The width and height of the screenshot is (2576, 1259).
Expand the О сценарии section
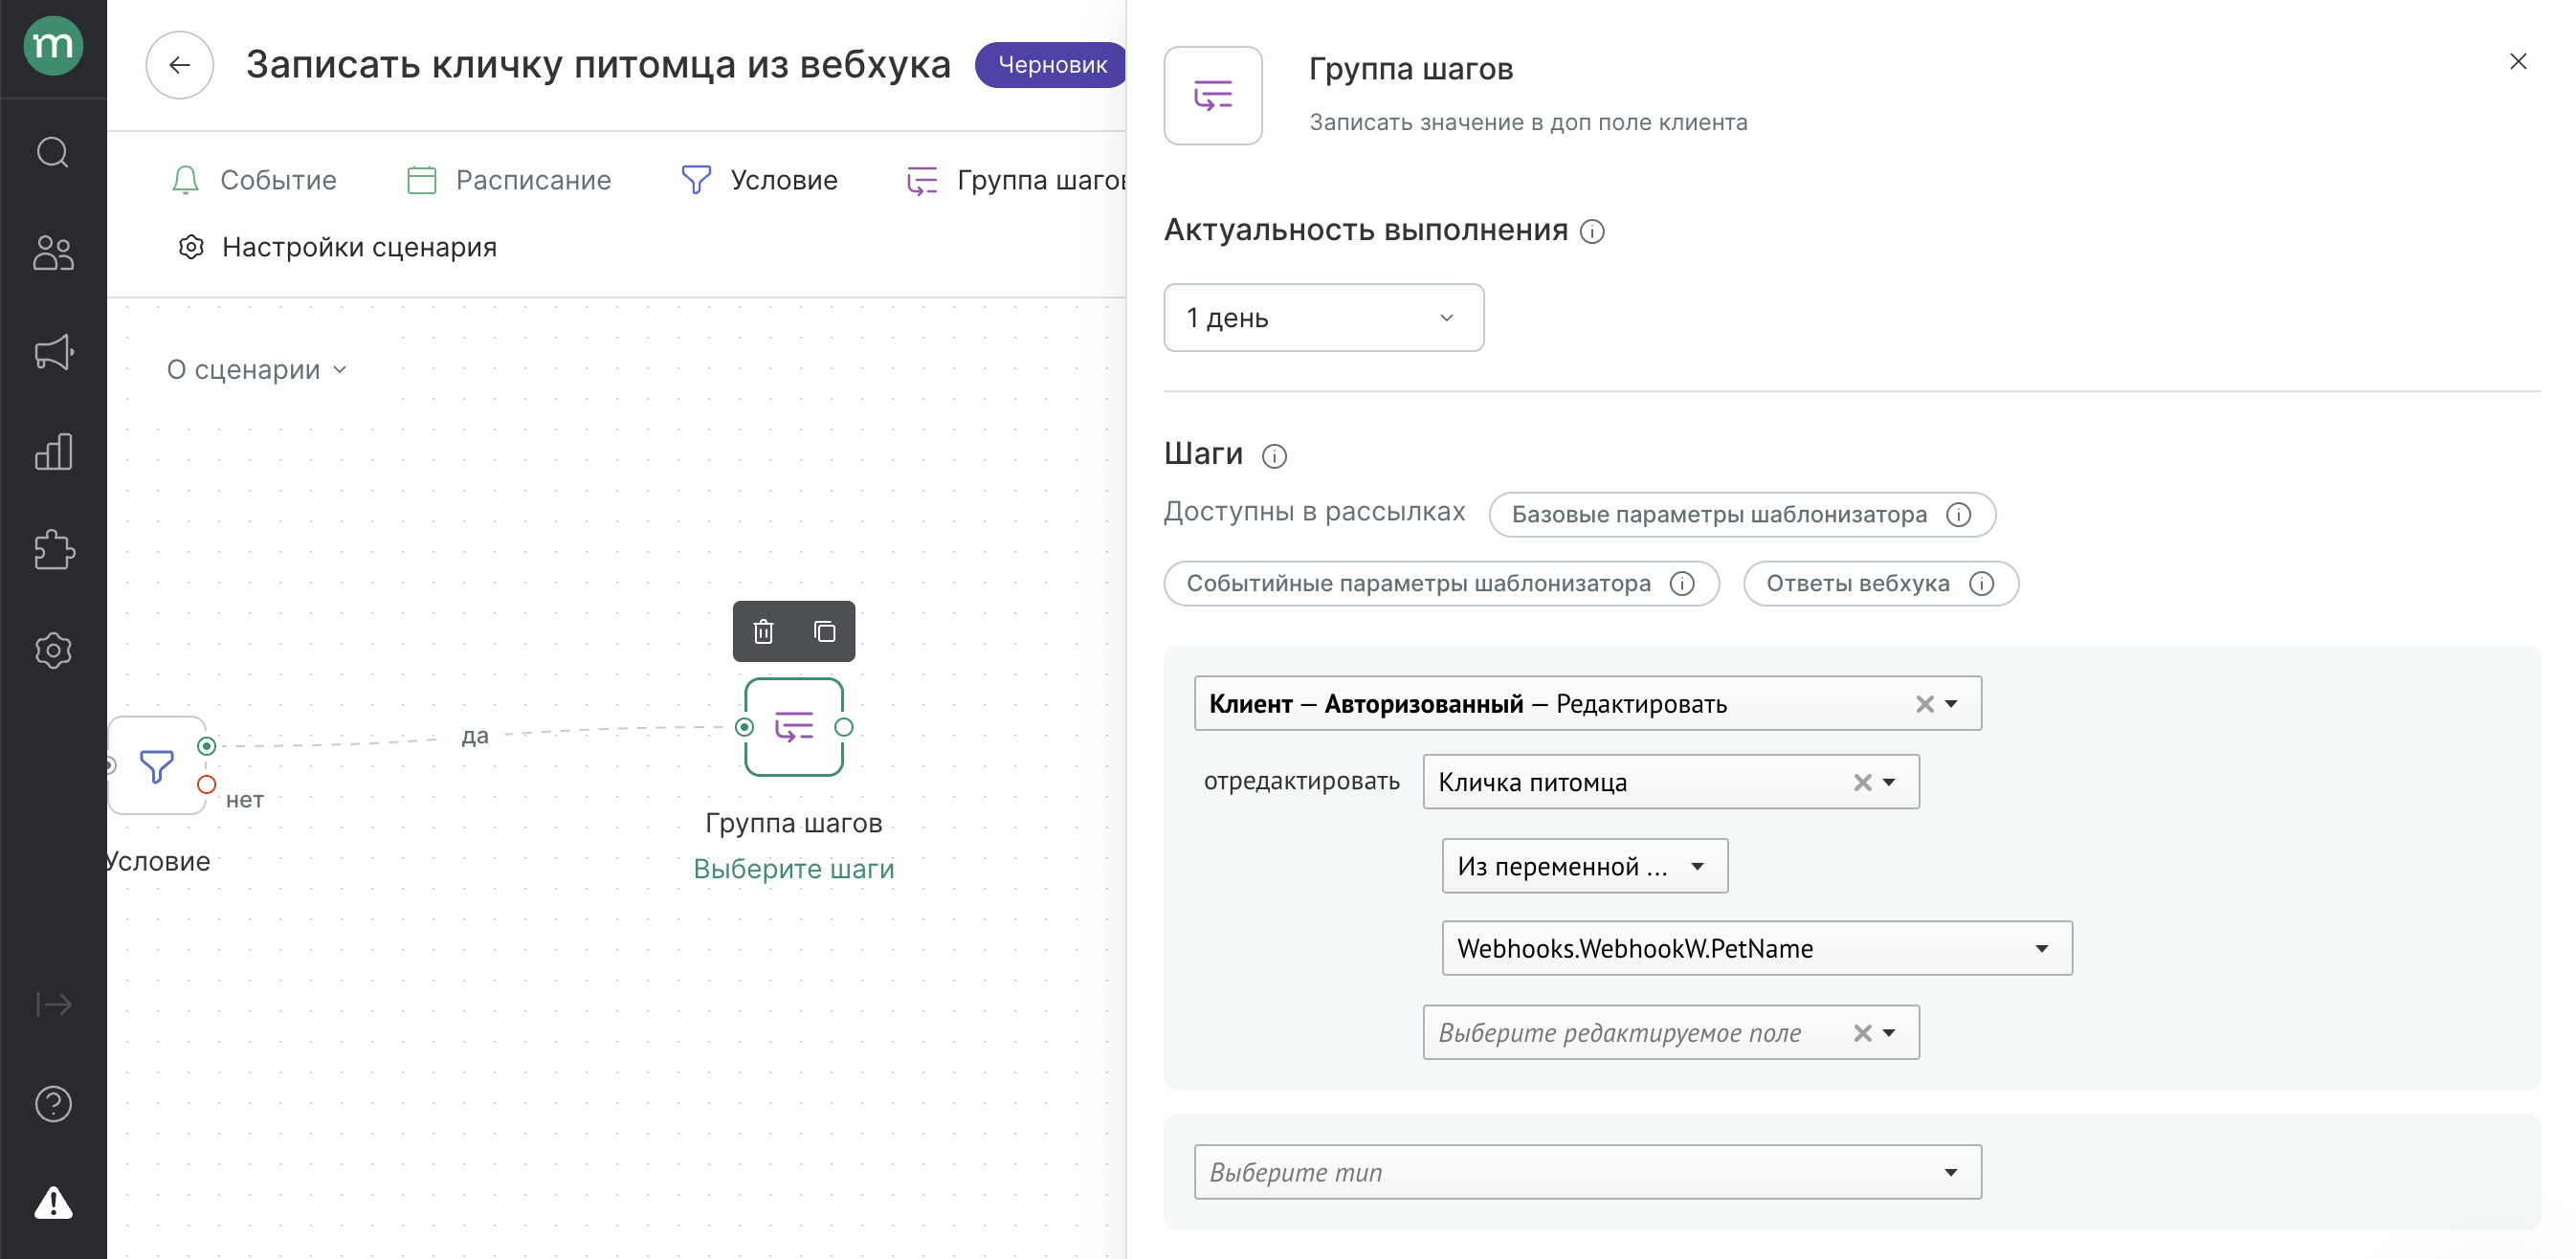257,370
